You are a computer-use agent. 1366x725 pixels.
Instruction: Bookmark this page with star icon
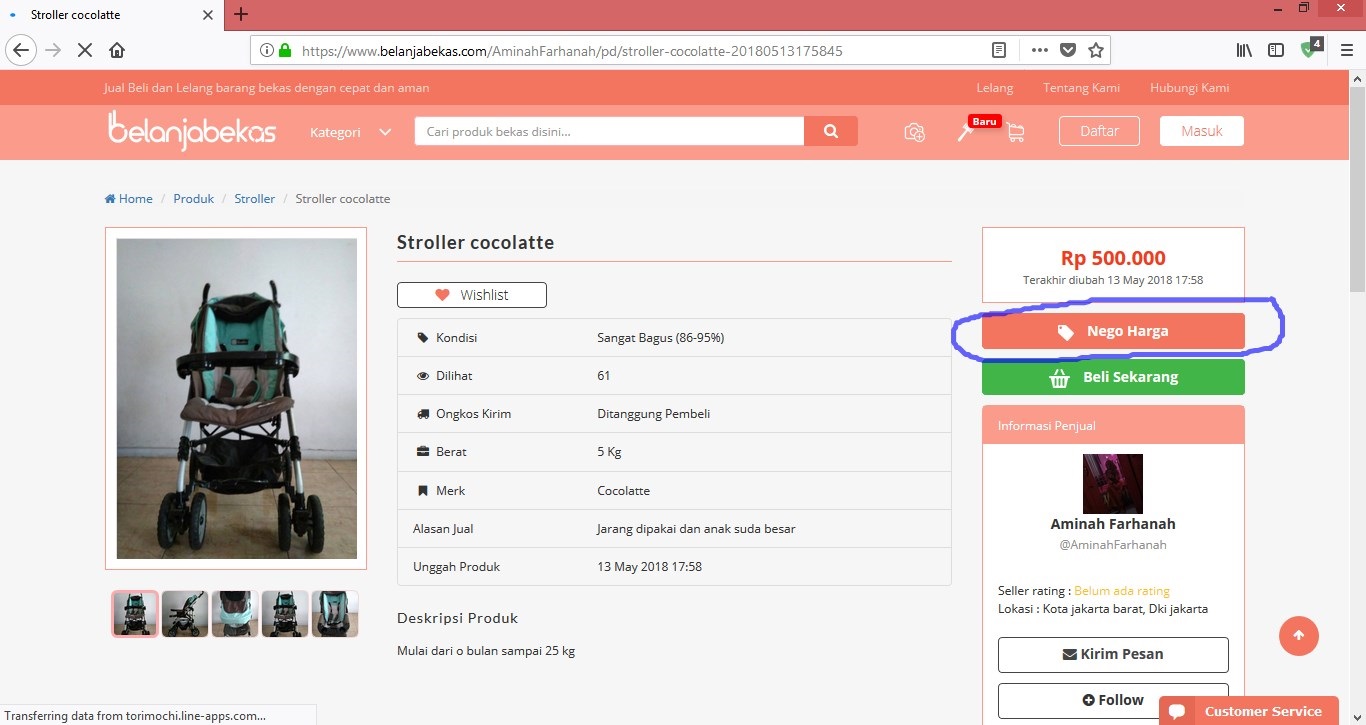[1095, 50]
